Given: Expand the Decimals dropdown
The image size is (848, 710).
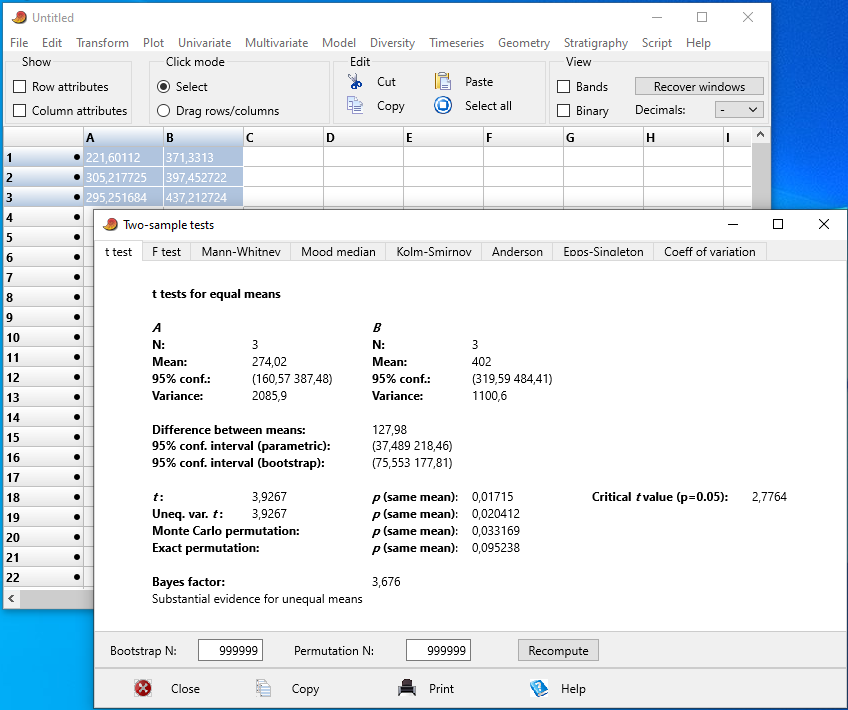Looking at the screenshot, I should tap(739, 110).
